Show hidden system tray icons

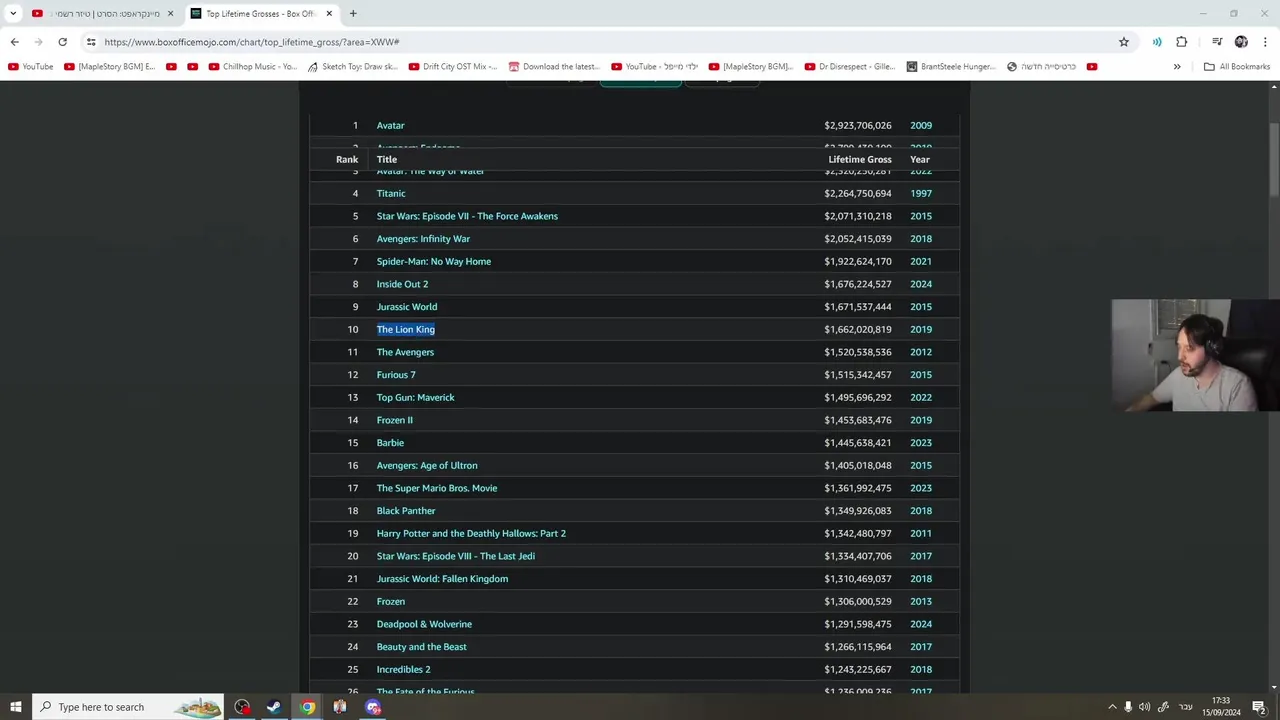[1111, 707]
